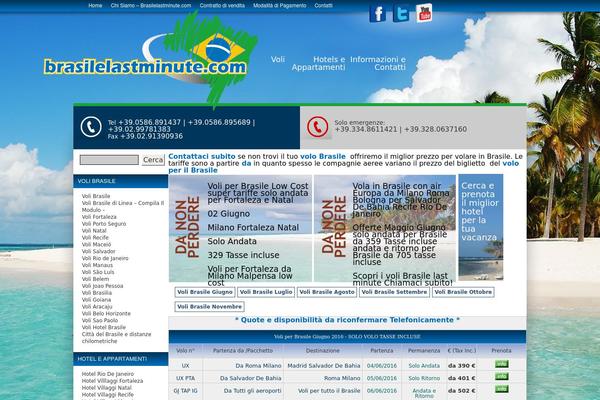Click VOLI BRASILE sidebar section header
The width and height of the screenshot is (600, 400).
(x=121, y=181)
